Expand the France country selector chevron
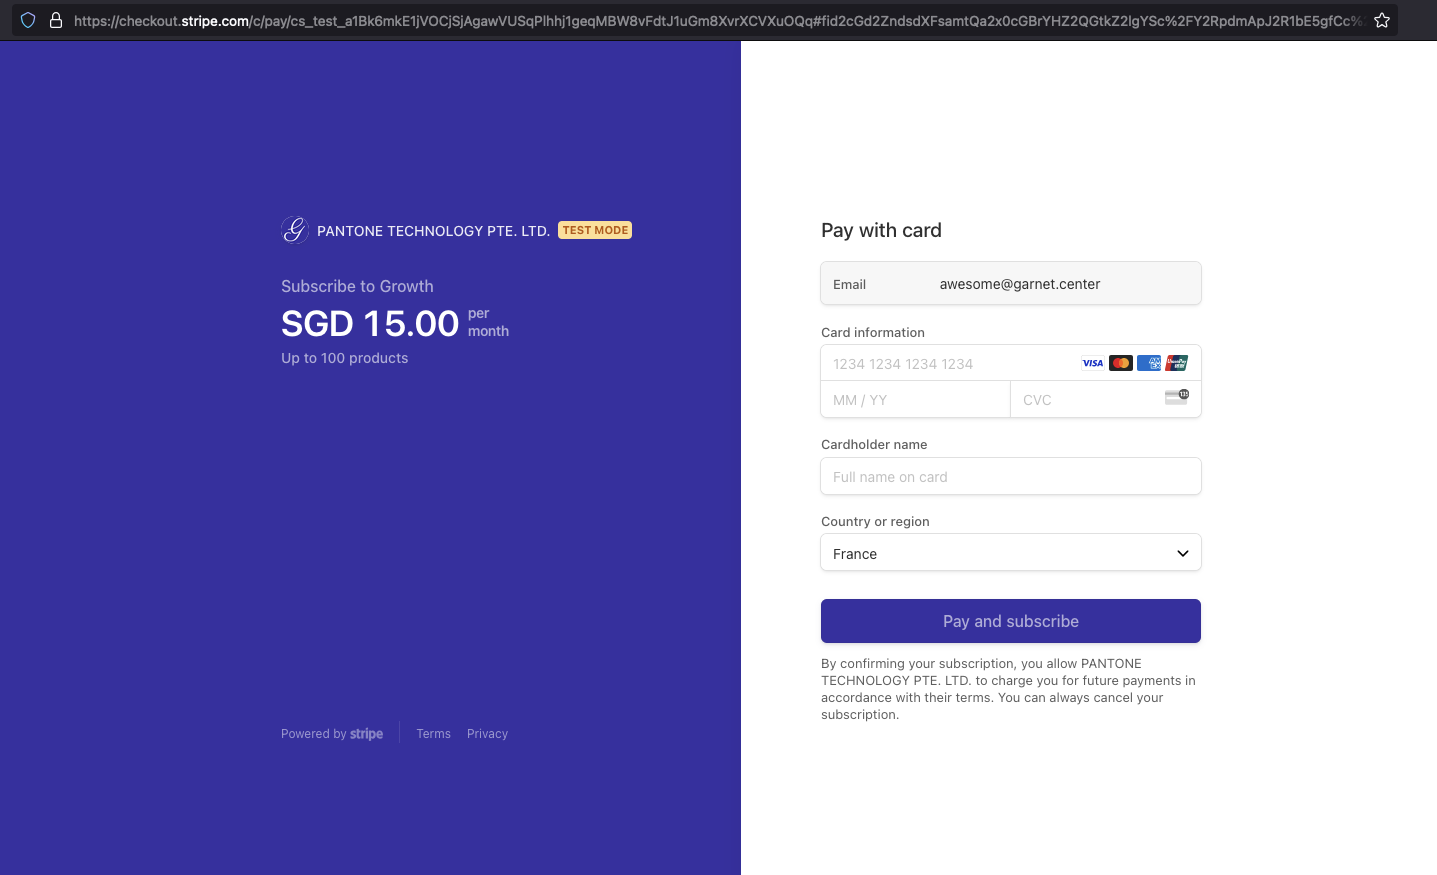The height and width of the screenshot is (875, 1437). tap(1182, 552)
